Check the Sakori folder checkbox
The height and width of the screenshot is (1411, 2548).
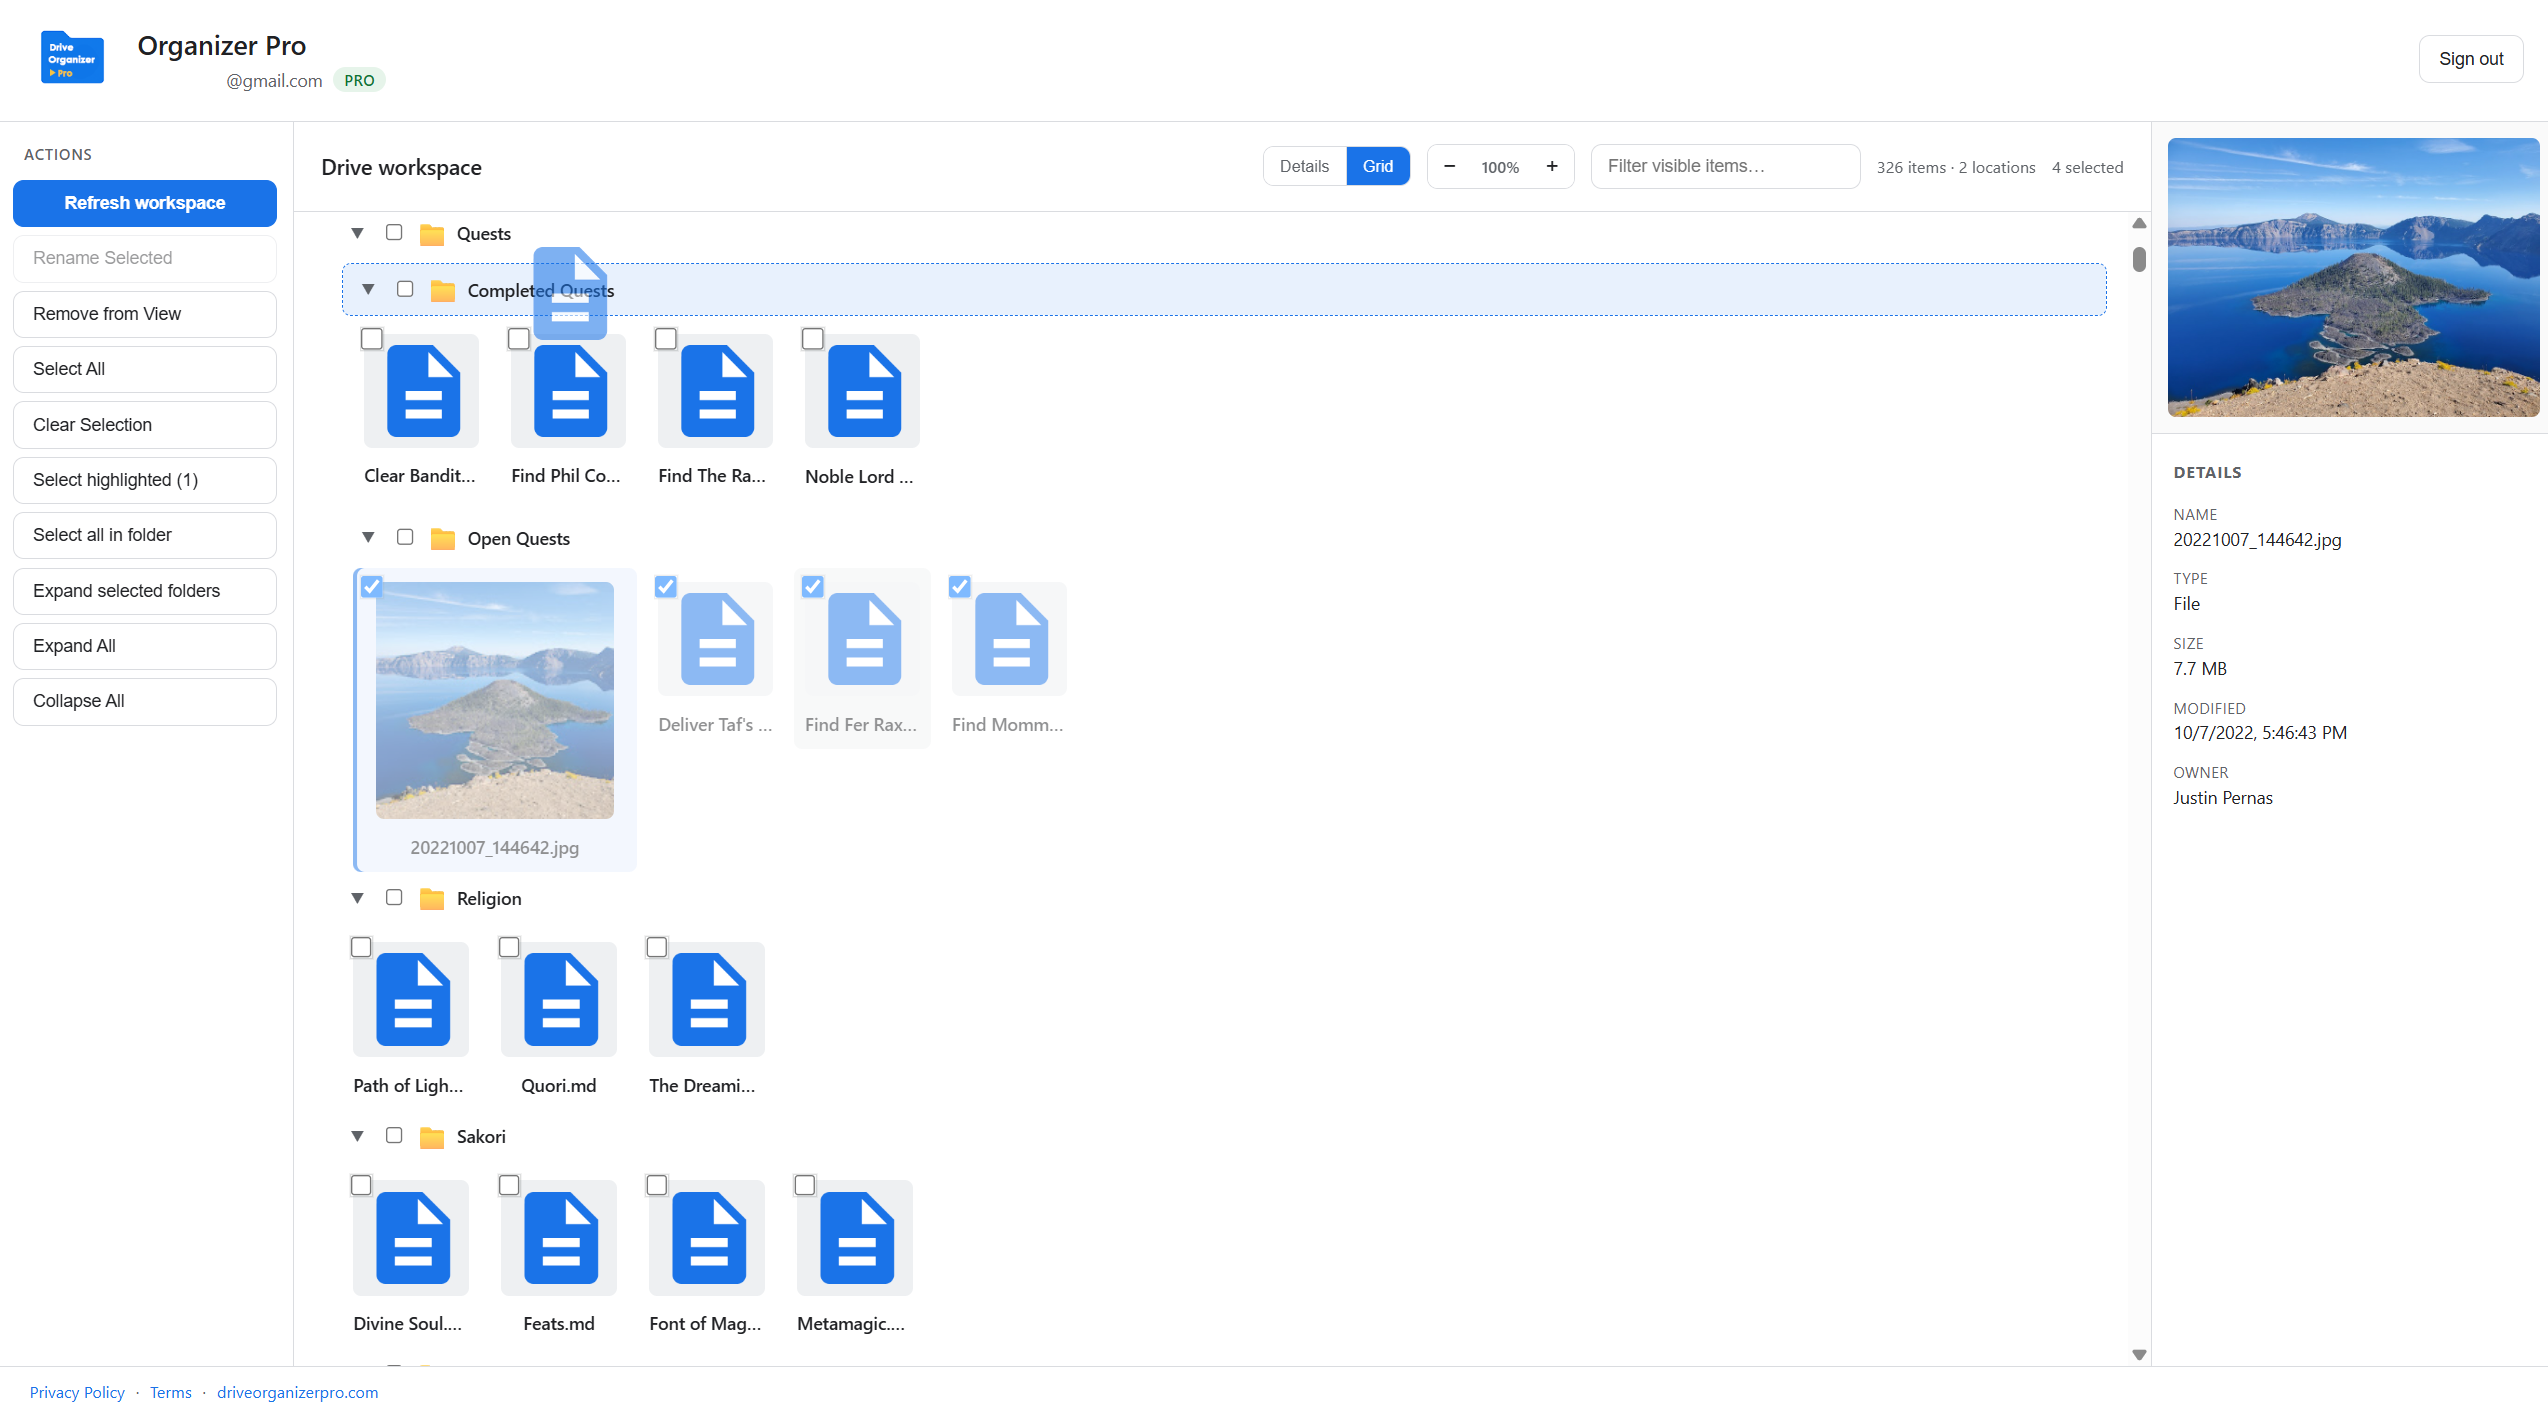(394, 1135)
